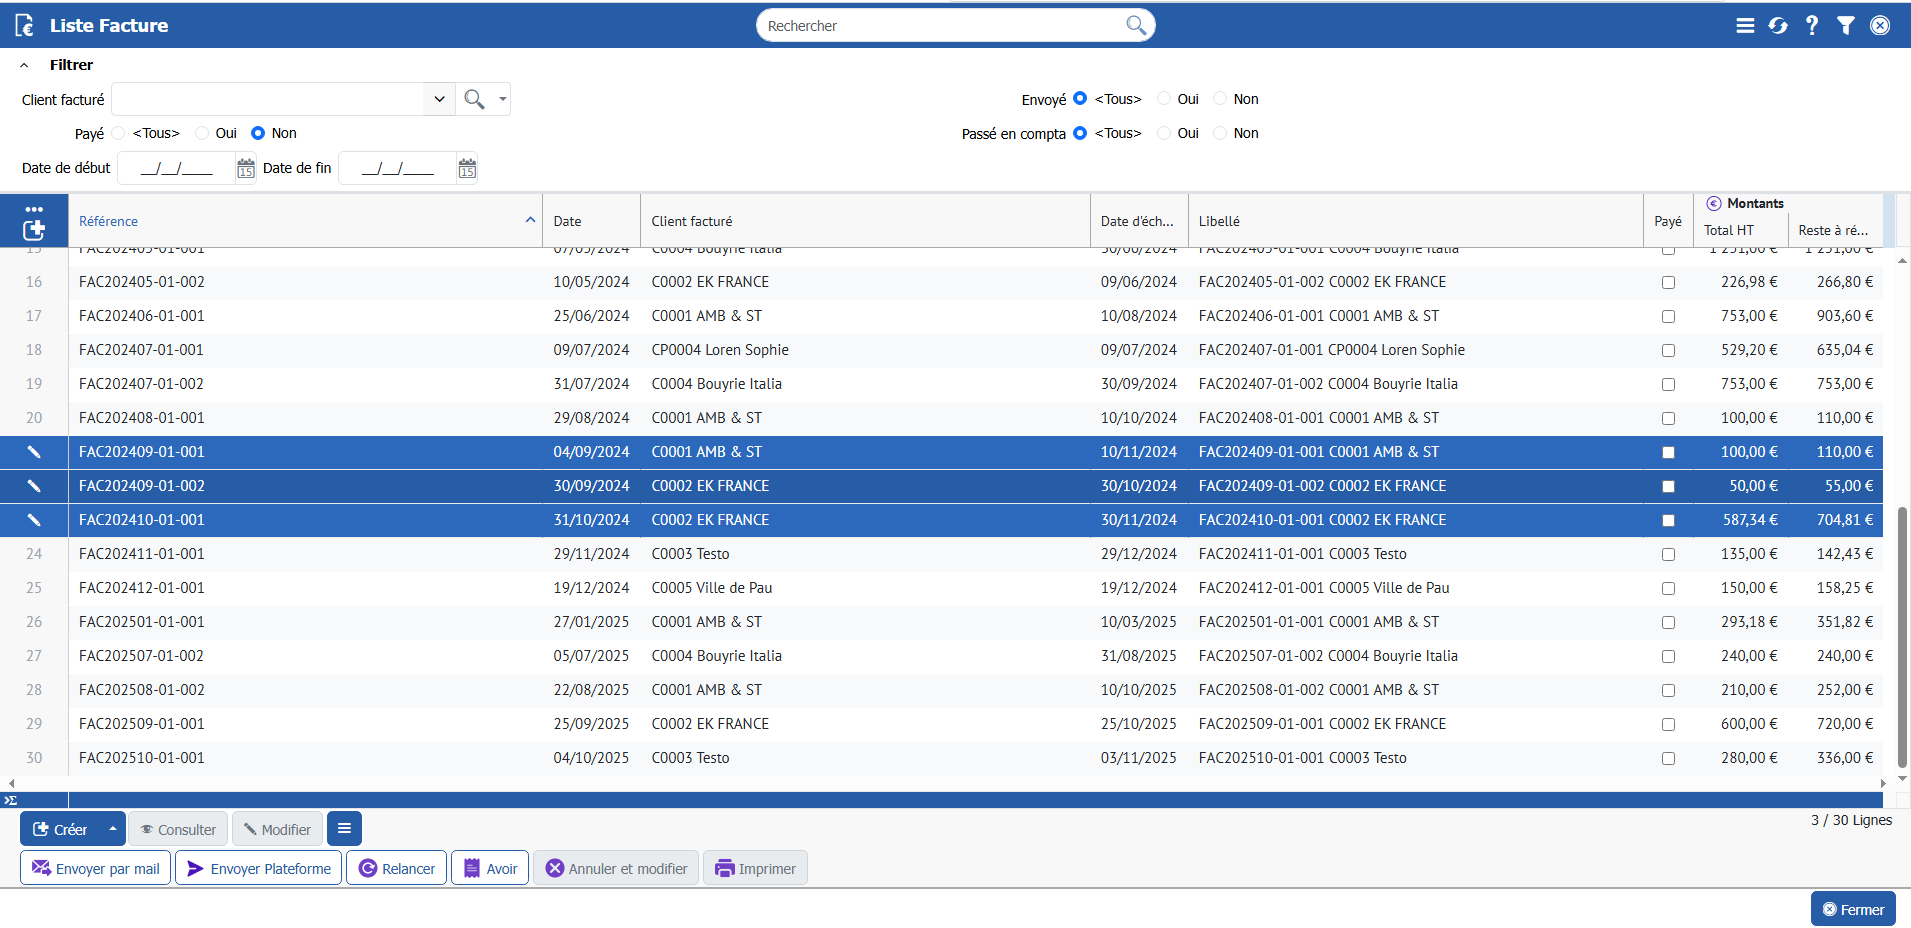Open the Date de fin calendar picker
Viewport: 1911px width, 928px height.
467,169
